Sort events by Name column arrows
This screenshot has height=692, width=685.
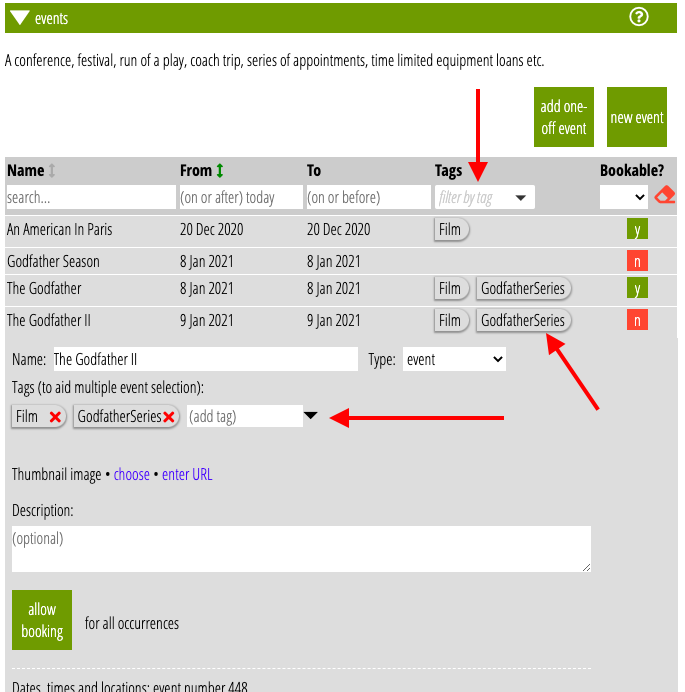(x=52, y=170)
